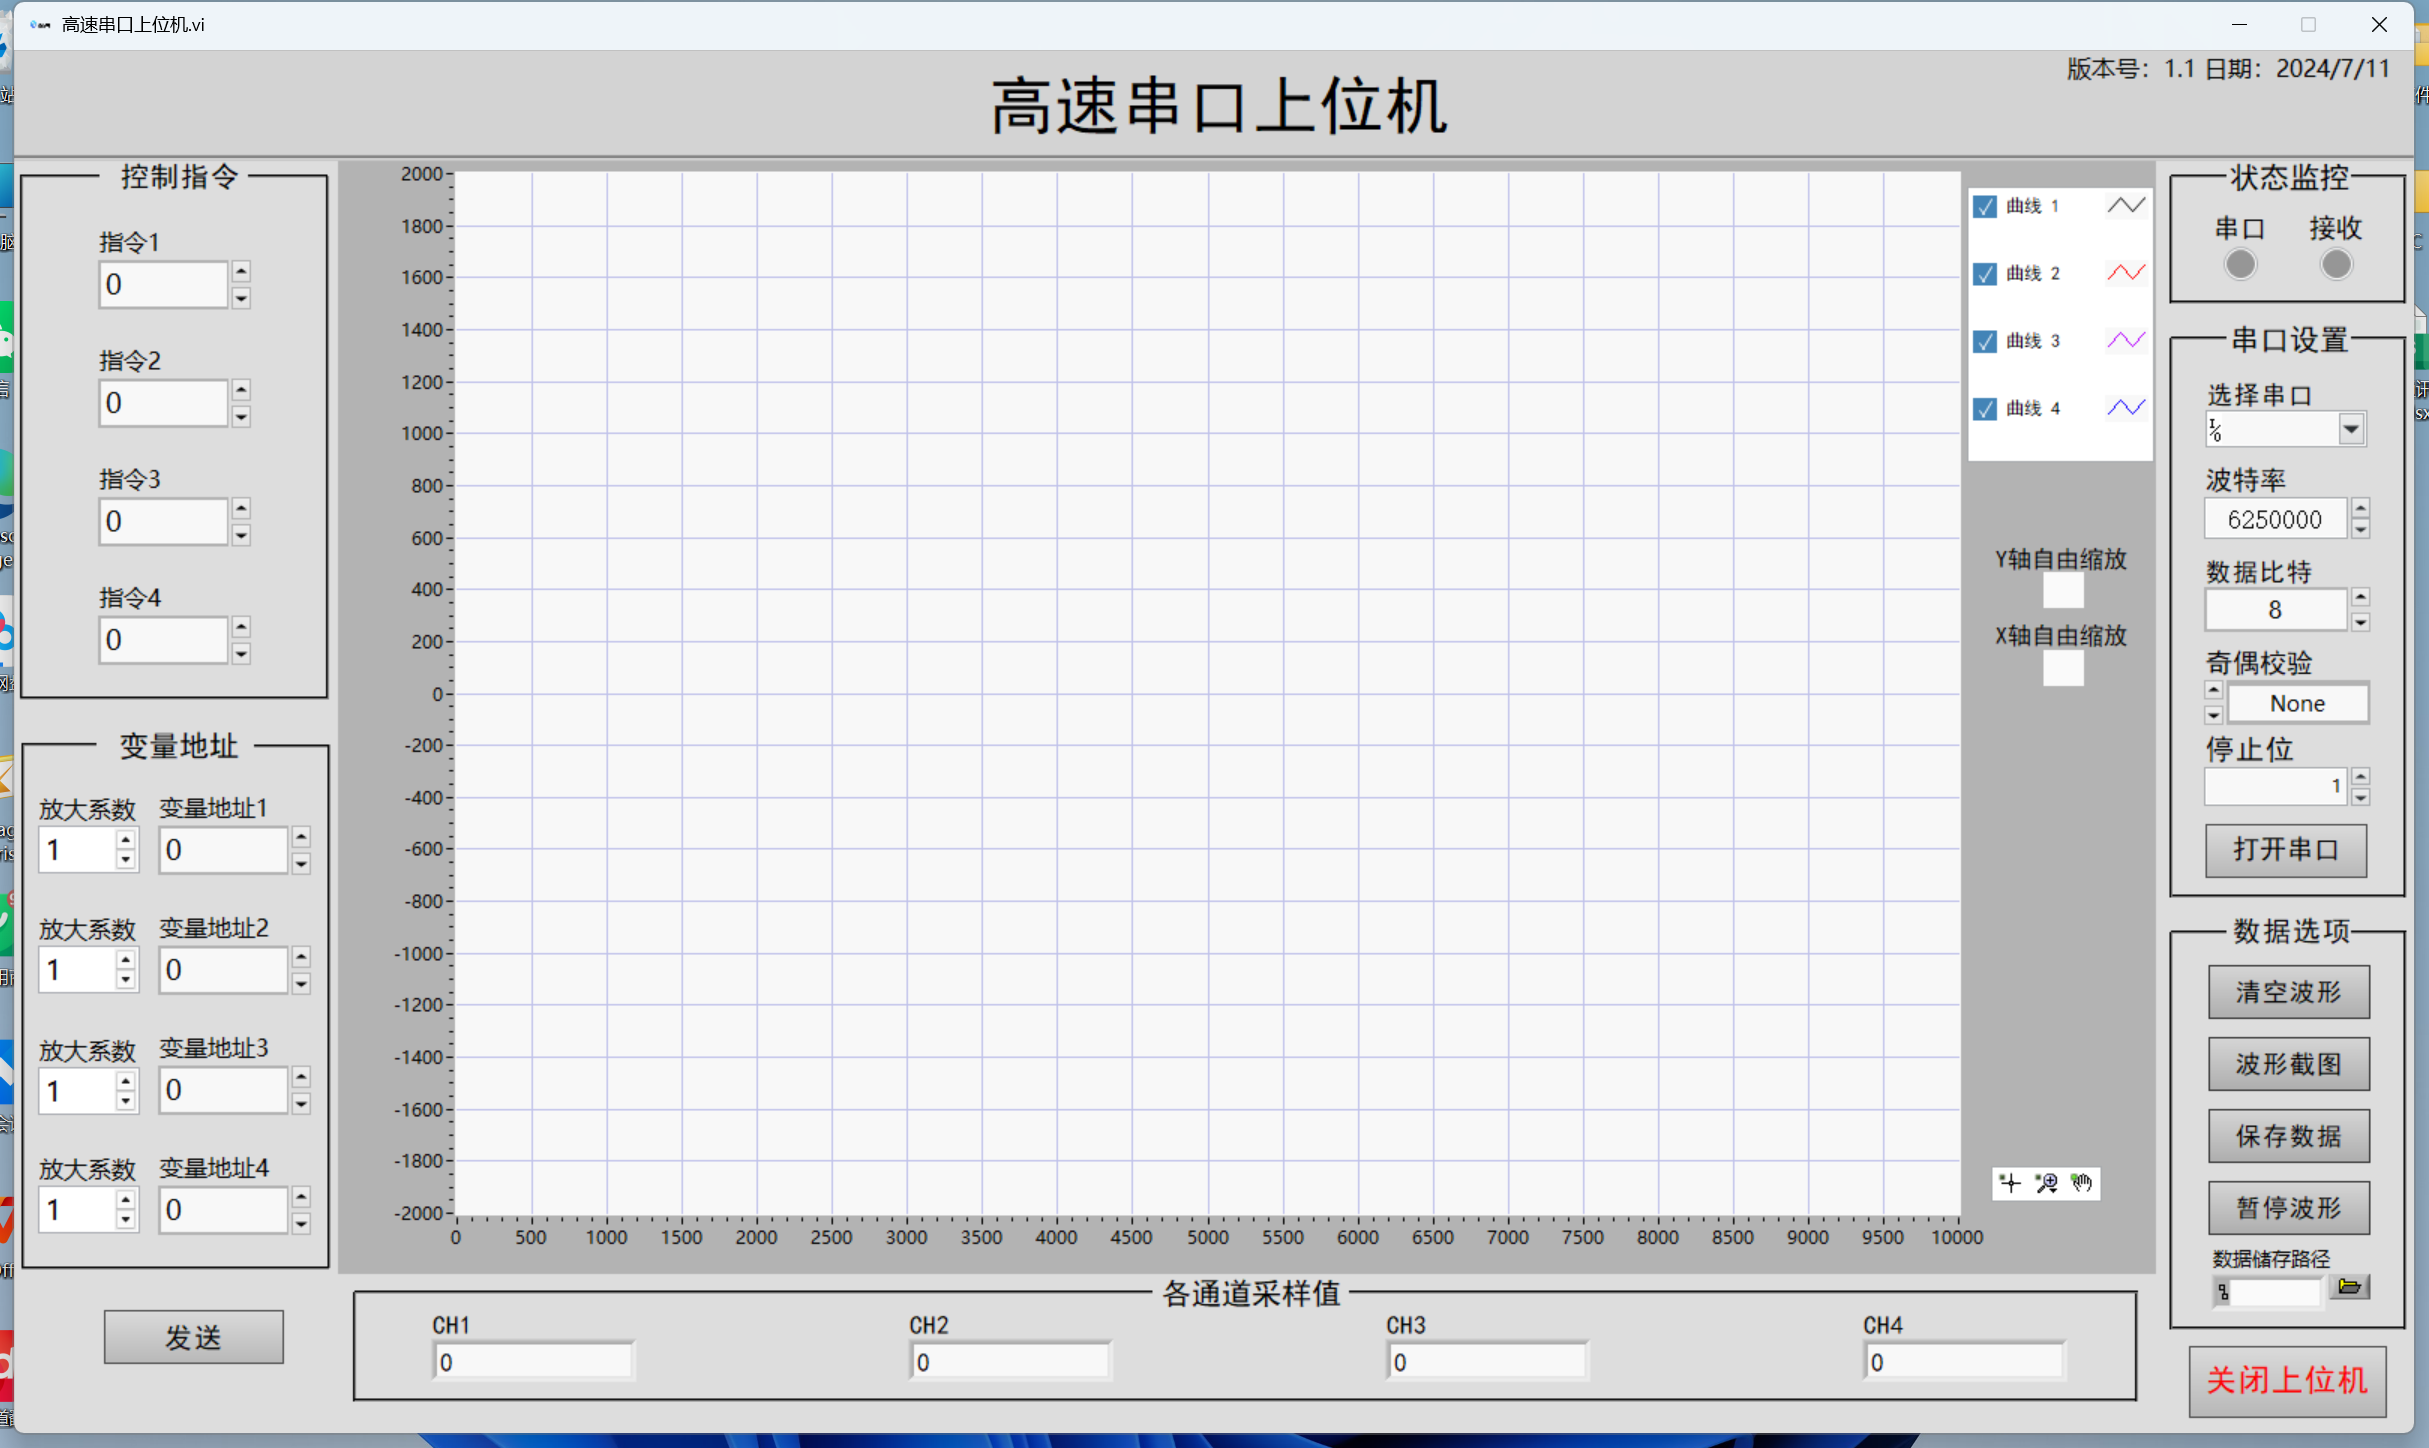Select the graph pan hand tool

click(2082, 1183)
